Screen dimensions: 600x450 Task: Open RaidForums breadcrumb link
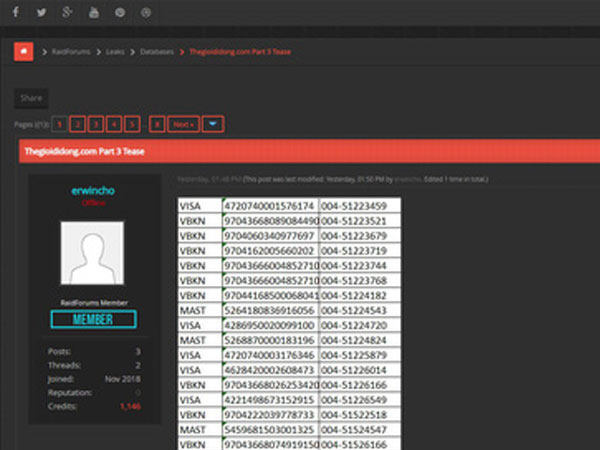[71, 52]
